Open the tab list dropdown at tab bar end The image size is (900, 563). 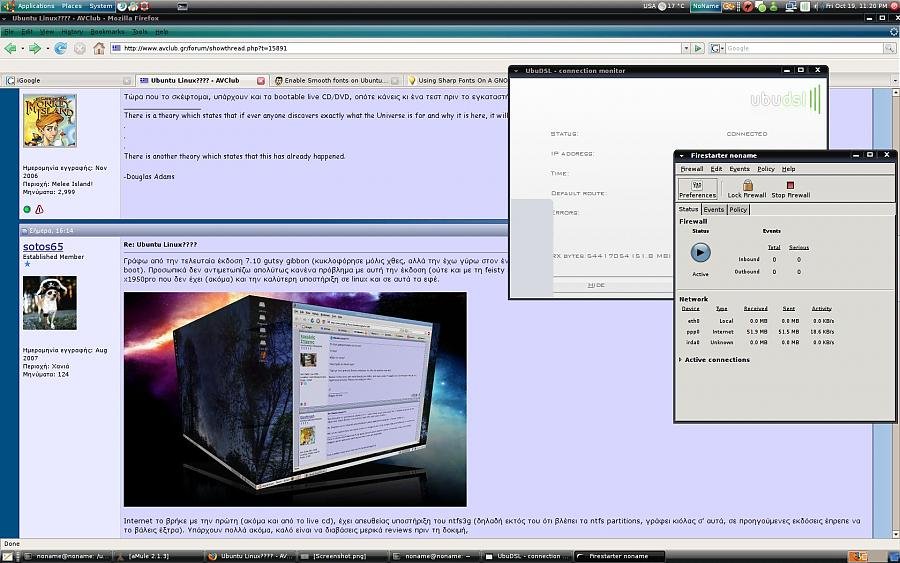pyautogui.click(x=895, y=81)
